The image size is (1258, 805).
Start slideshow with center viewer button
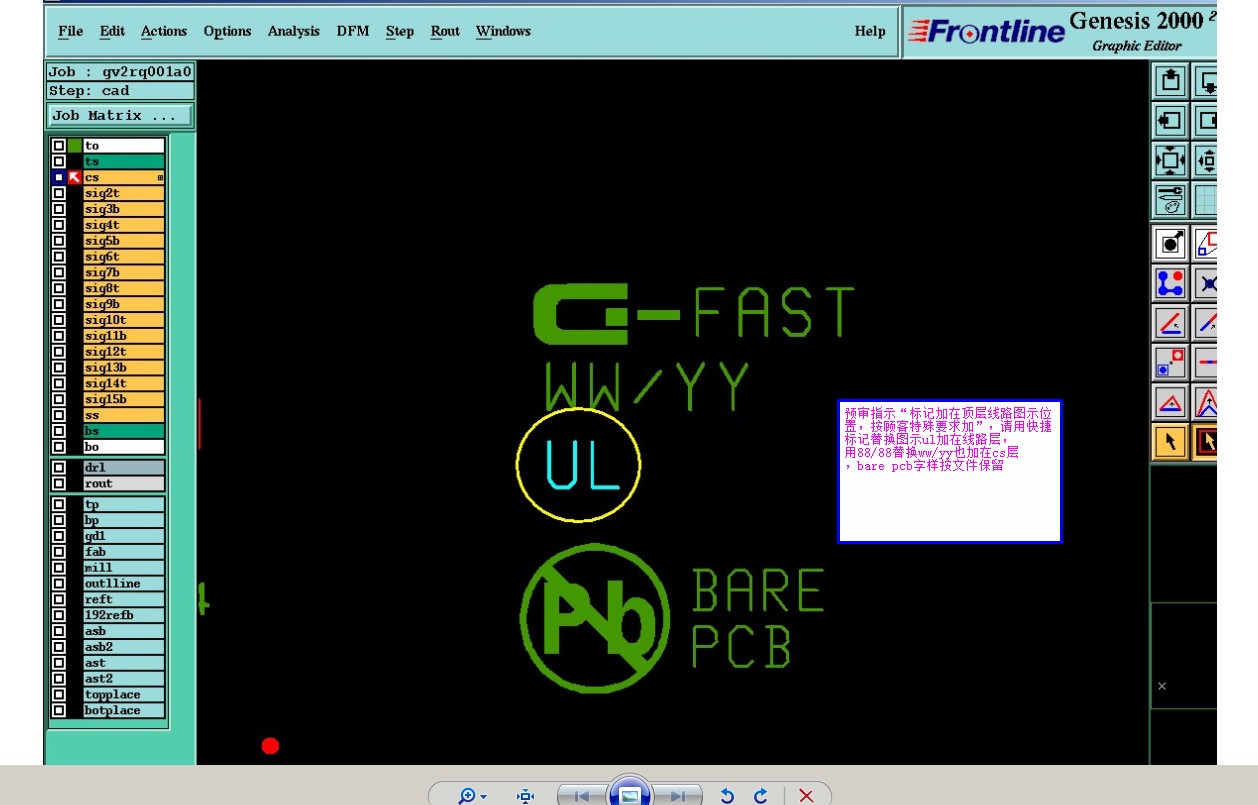click(630, 794)
